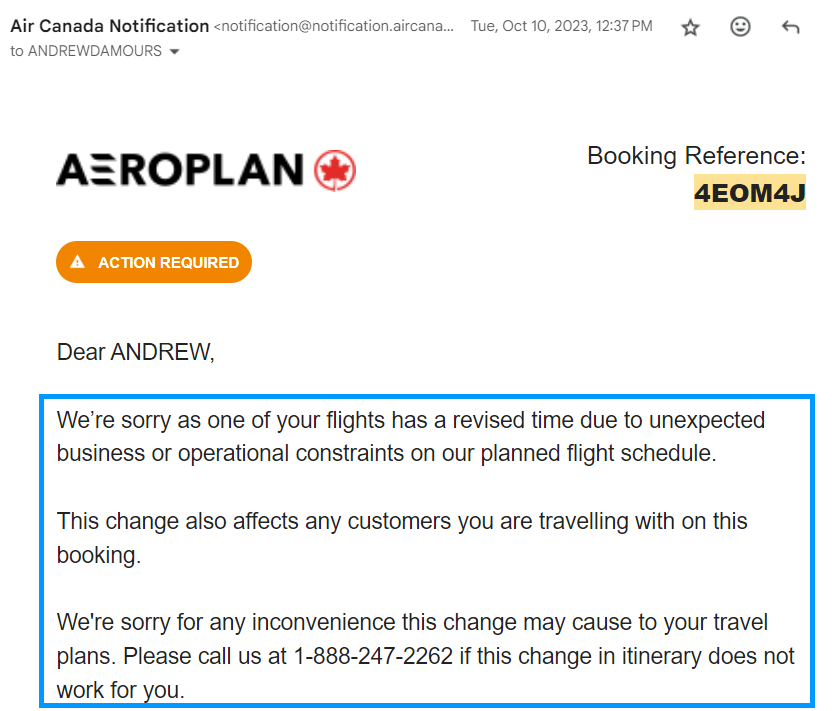832x711 pixels.
Task: Click the ACTION REQUIRED button
Action: point(153,261)
